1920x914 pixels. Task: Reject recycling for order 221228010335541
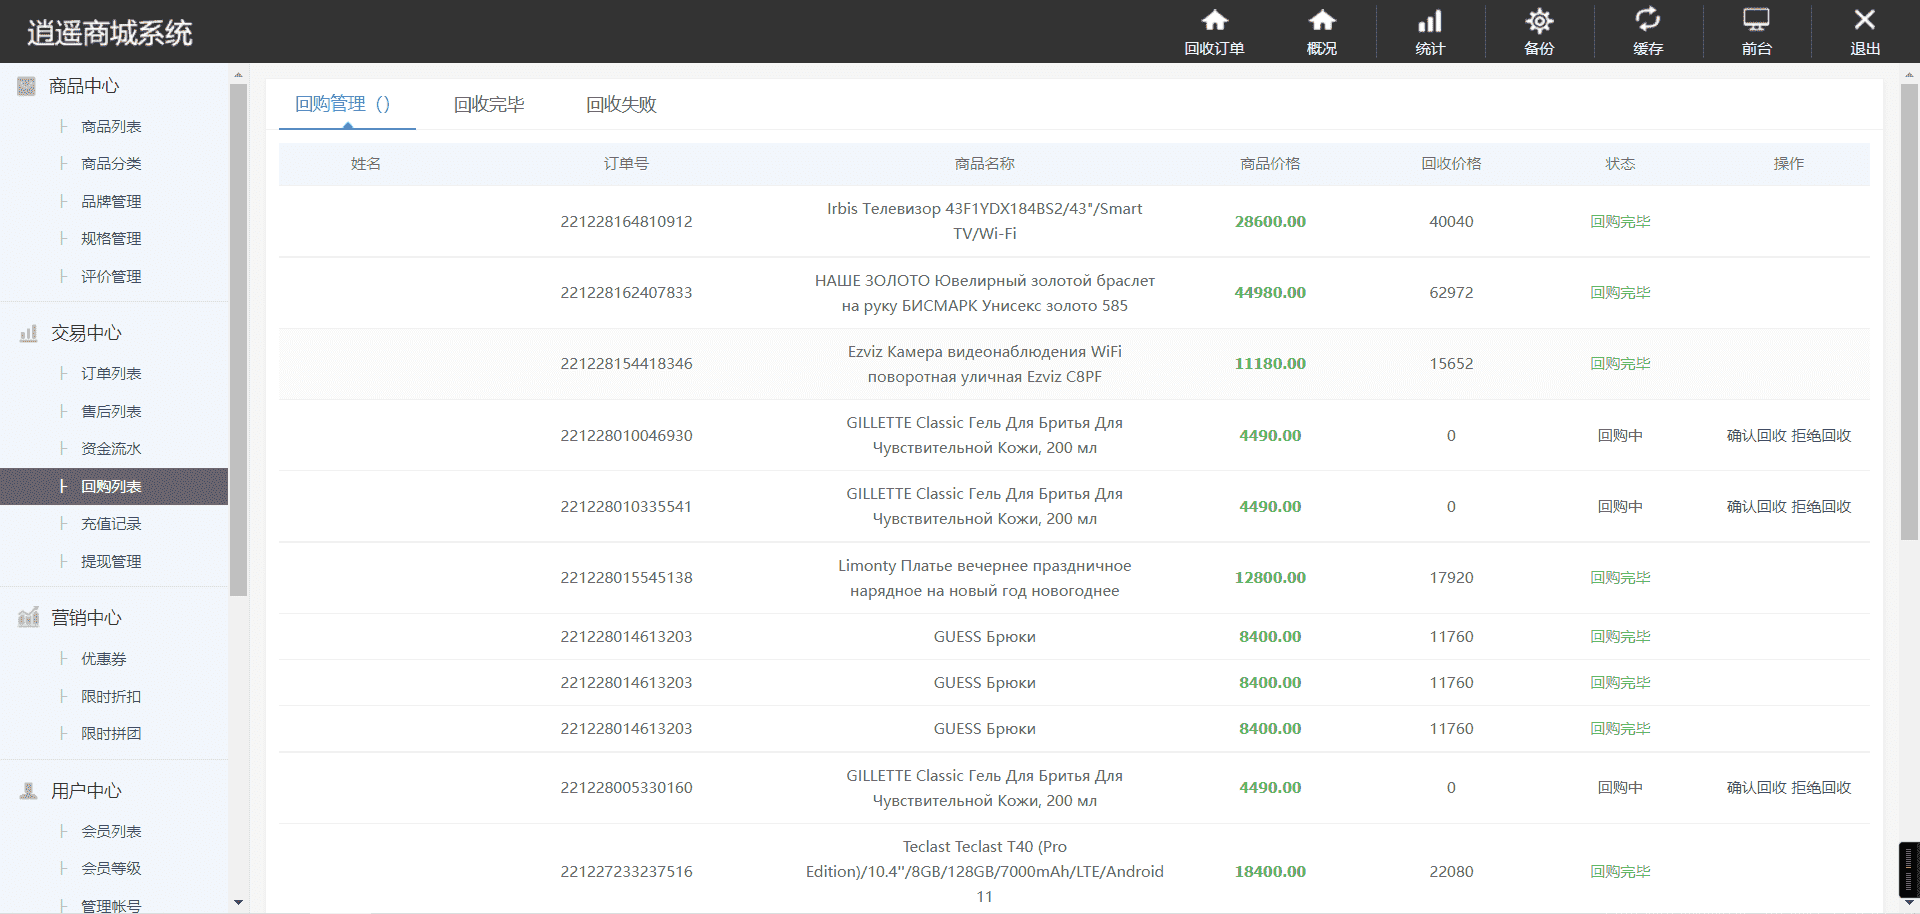tap(1821, 507)
